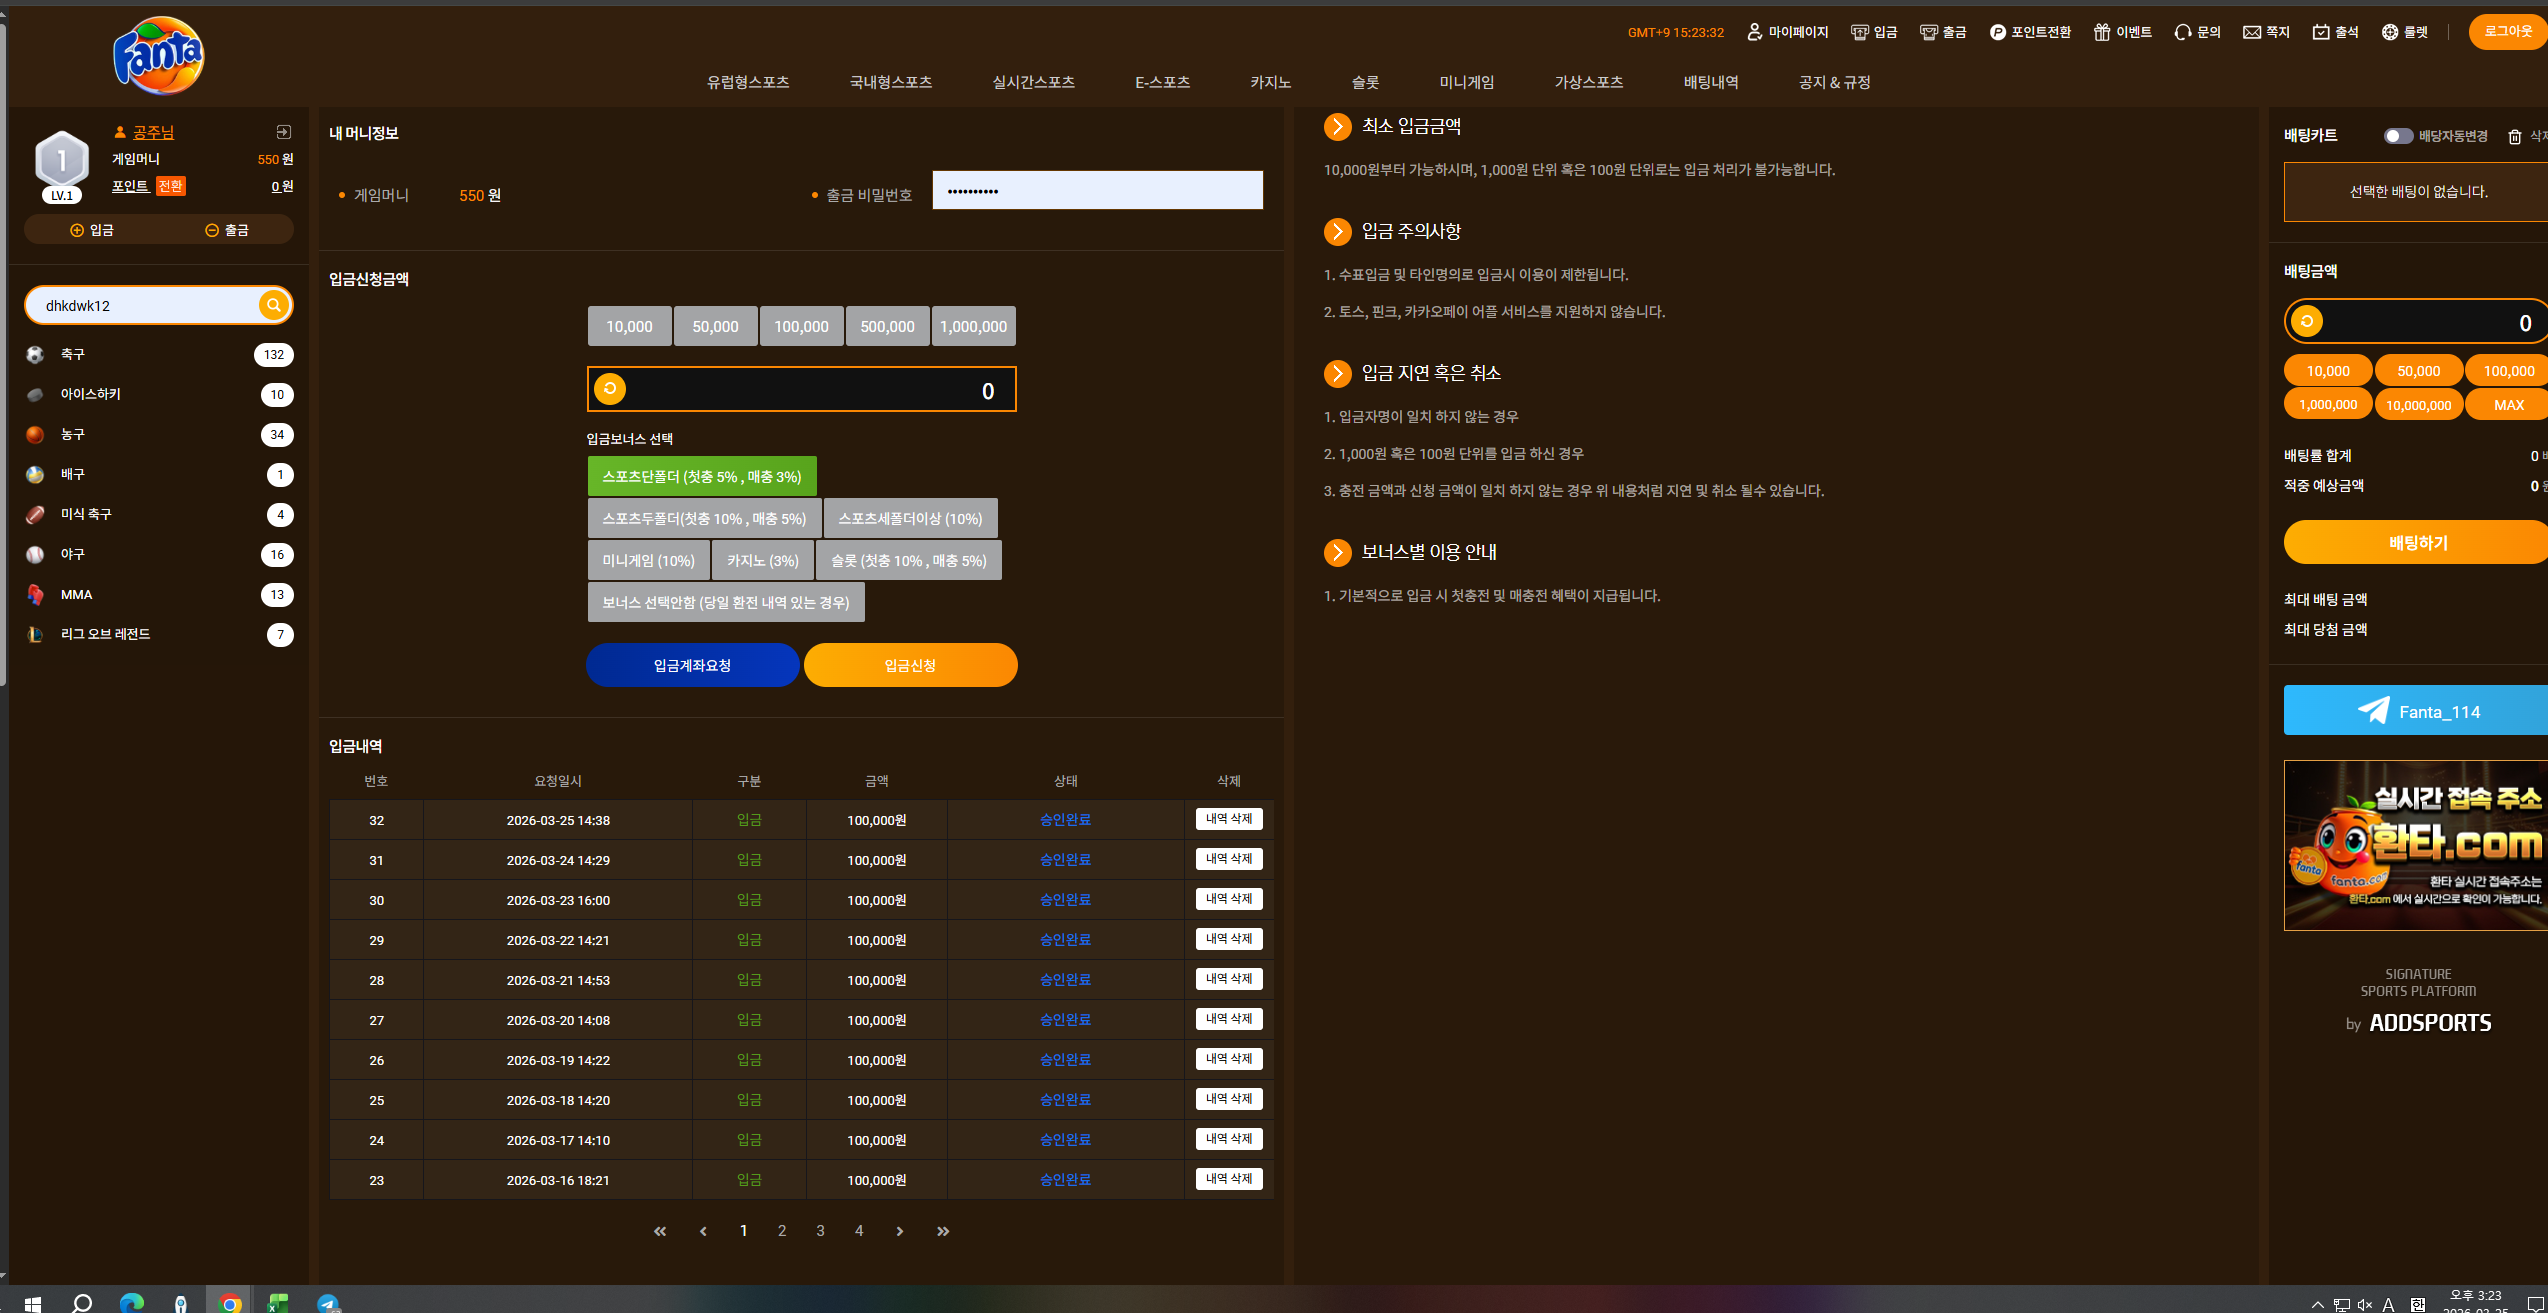
Task: Delete history entry number 32
Action: [1229, 819]
